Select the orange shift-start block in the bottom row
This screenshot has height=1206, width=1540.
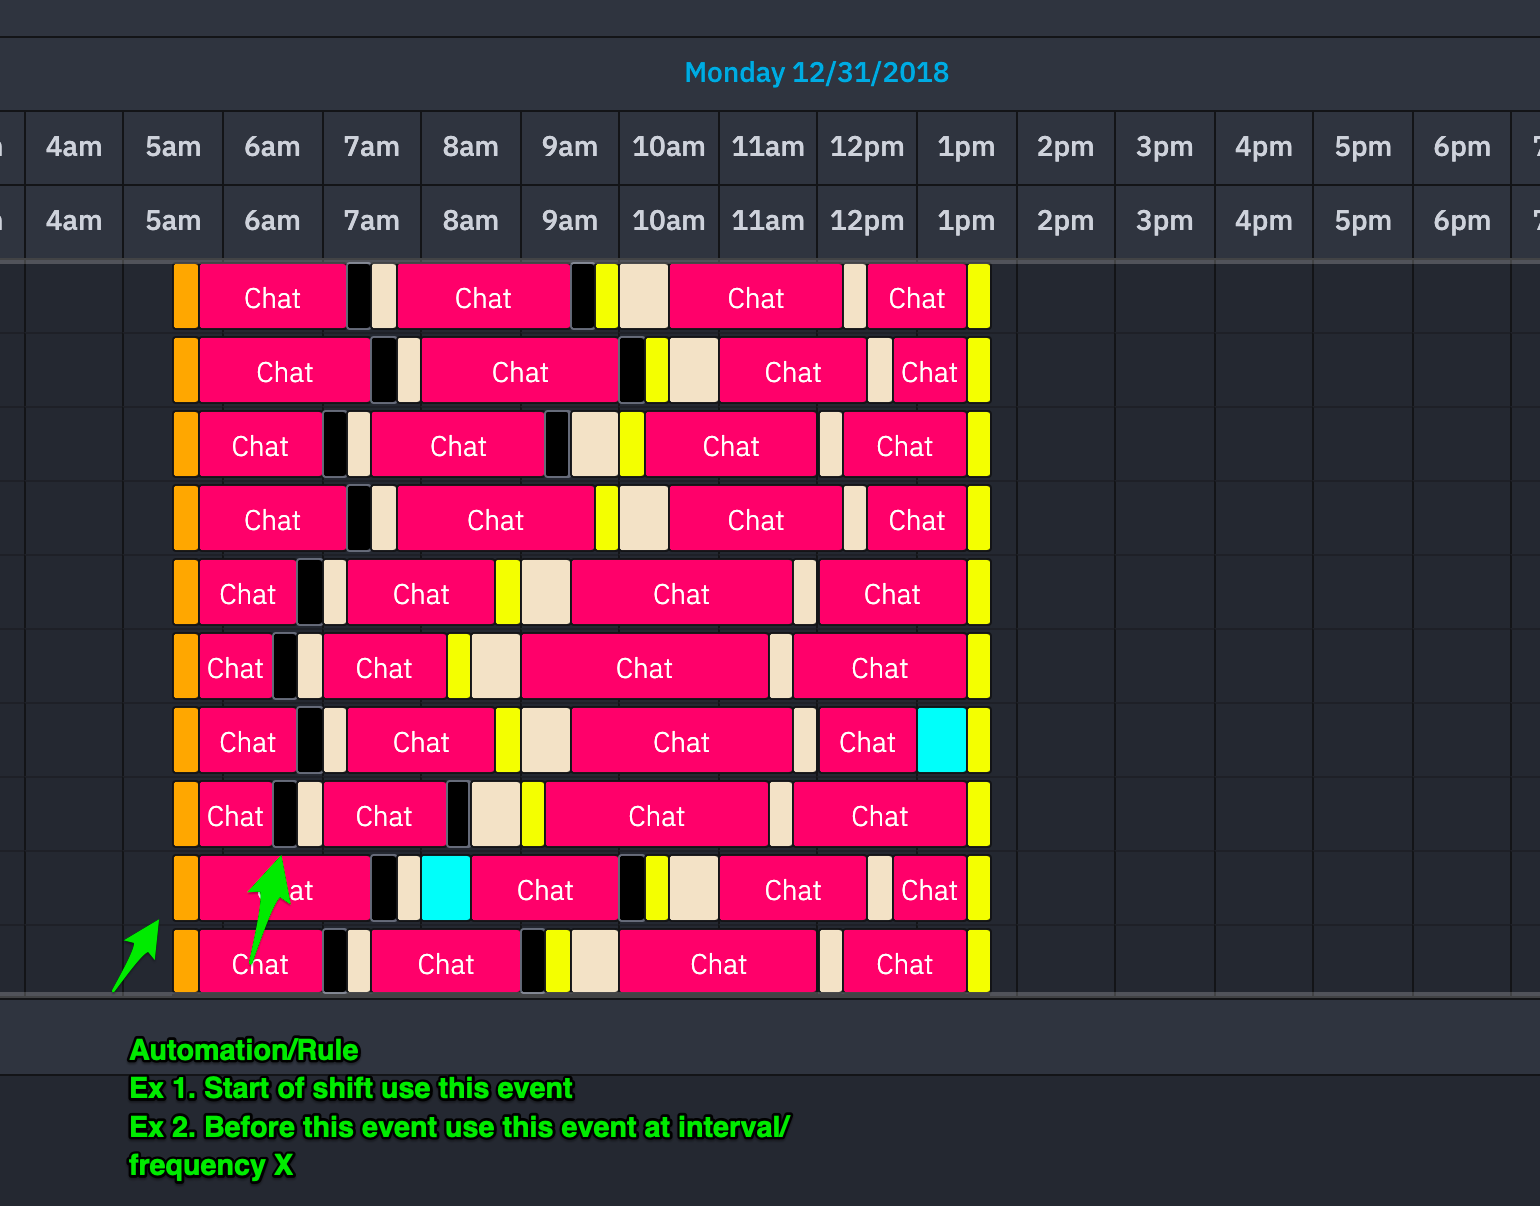point(186,962)
